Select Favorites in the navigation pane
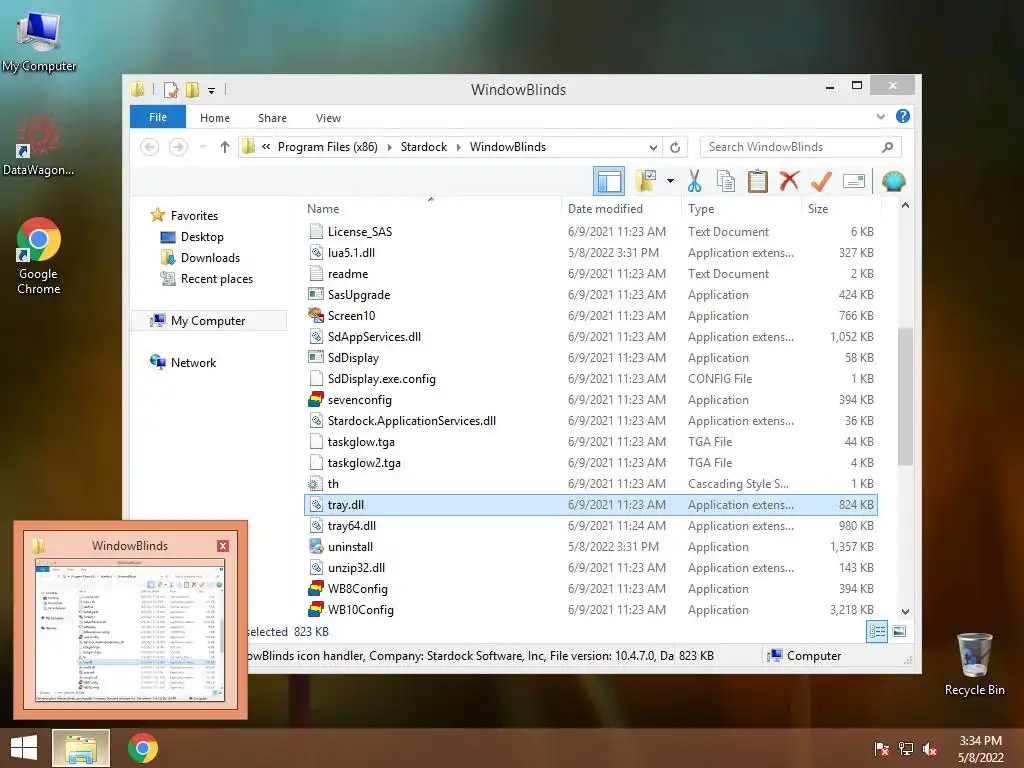The height and width of the screenshot is (768, 1024). click(x=194, y=216)
